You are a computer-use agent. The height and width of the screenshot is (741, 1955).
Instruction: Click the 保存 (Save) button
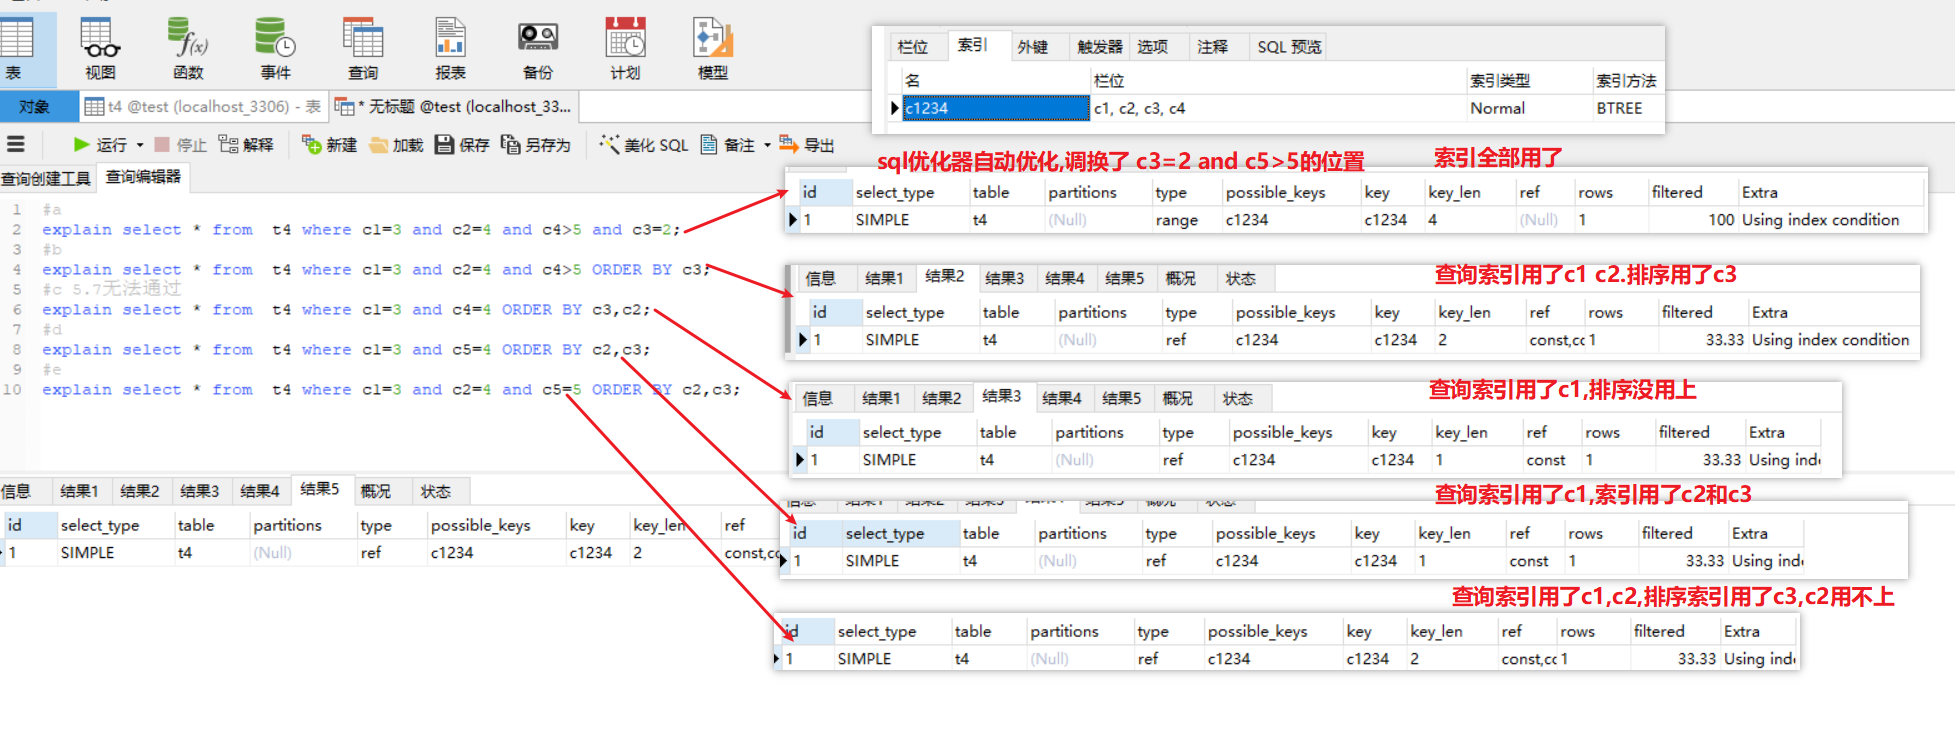click(462, 145)
